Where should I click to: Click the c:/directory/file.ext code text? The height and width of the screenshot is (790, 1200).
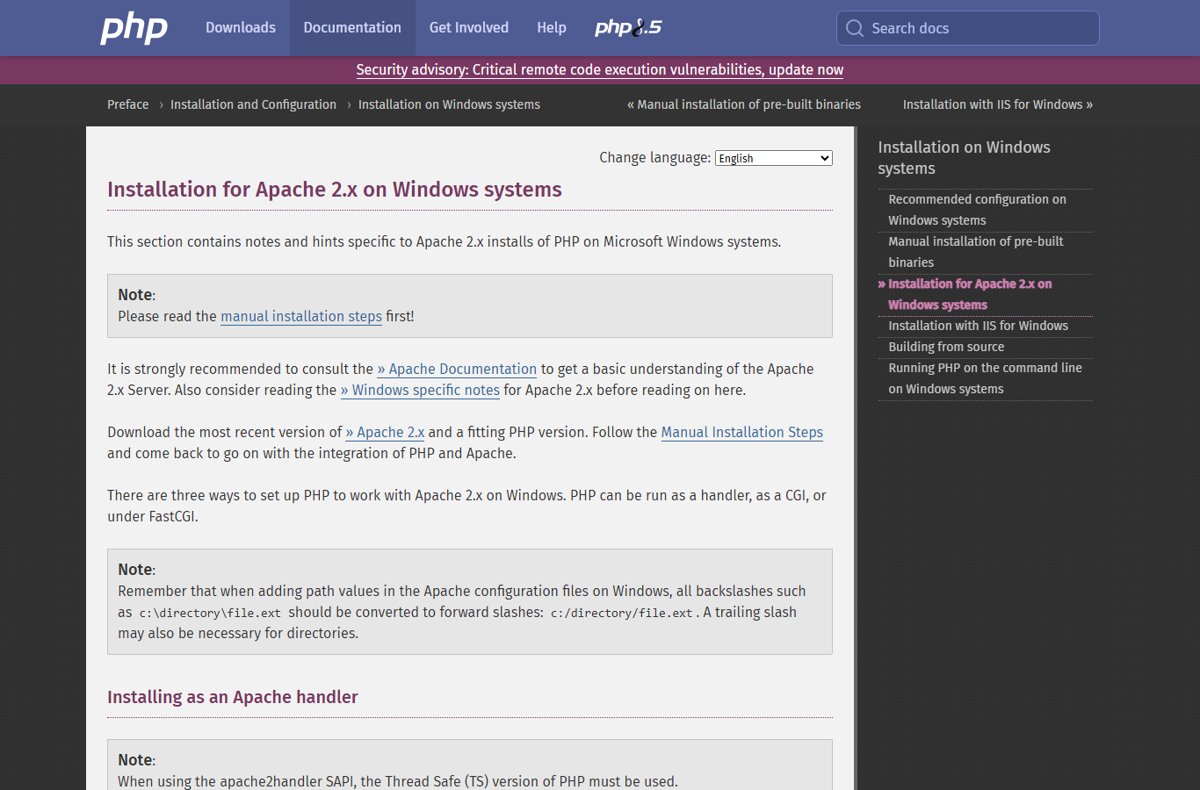(621, 613)
